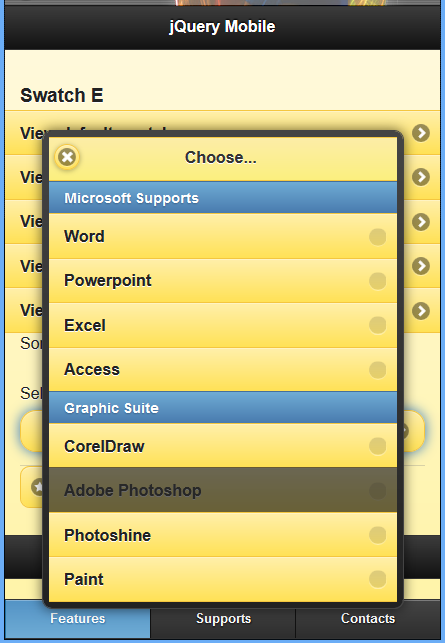
Task: Switch to the Supports tab
Action: [223, 618]
